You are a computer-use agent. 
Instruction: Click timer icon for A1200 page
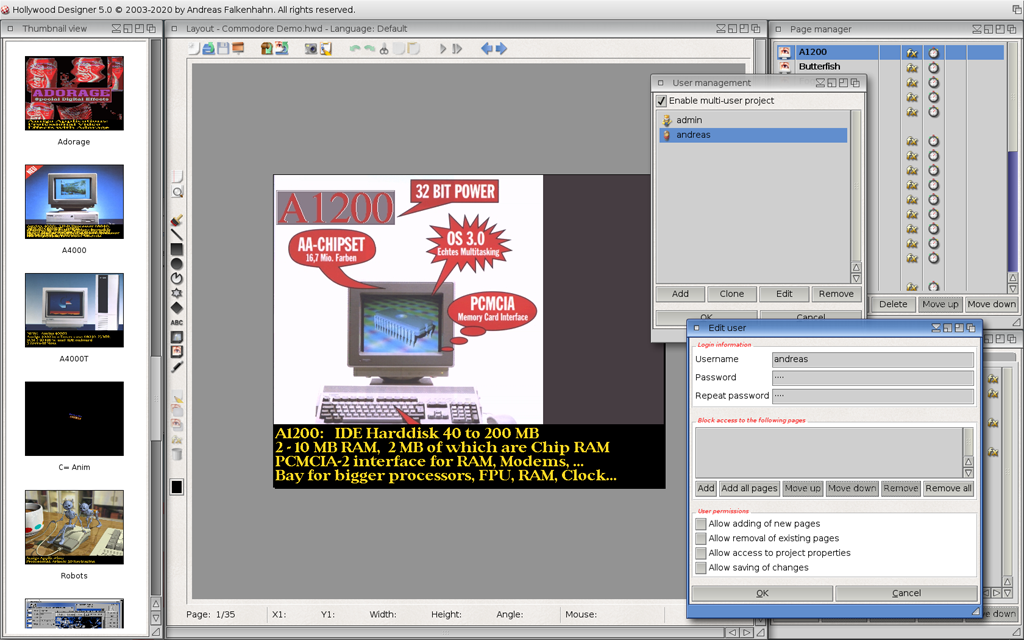(934, 52)
